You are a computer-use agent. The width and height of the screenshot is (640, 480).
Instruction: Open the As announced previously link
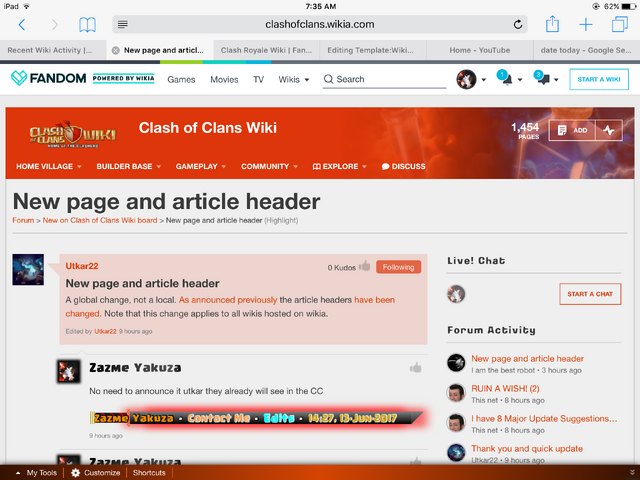228,300
